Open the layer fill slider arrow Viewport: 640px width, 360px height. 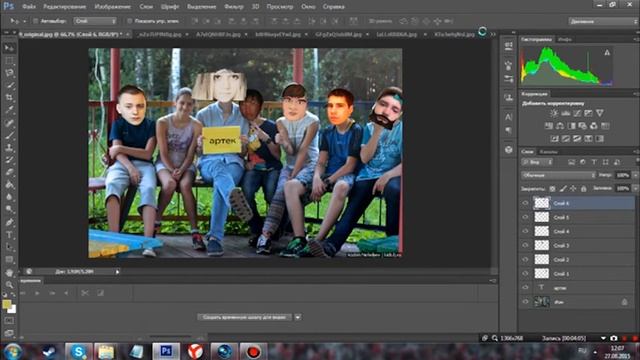635,188
